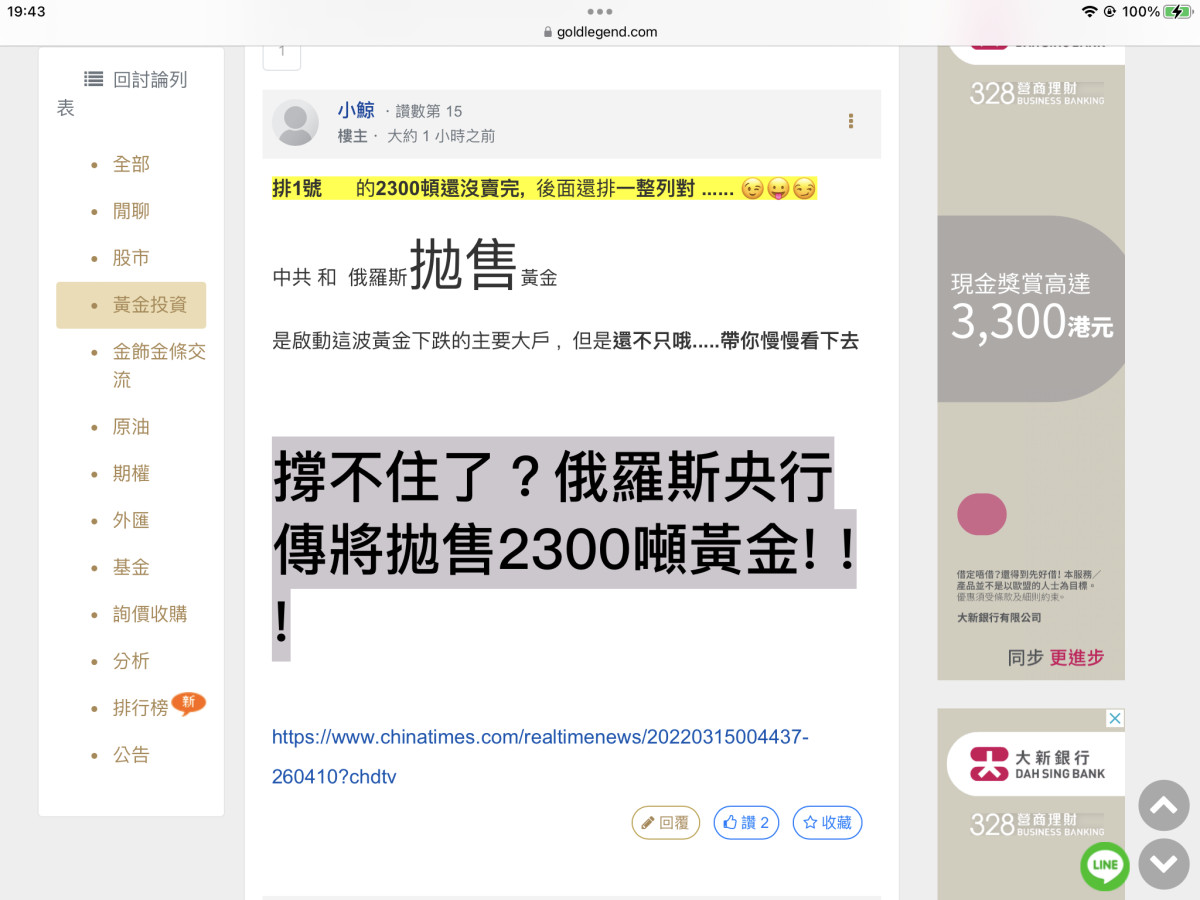Image resolution: width=1200 pixels, height=900 pixels.
Task: Tap the padlock icon in address bar
Action: [x=548, y=32]
